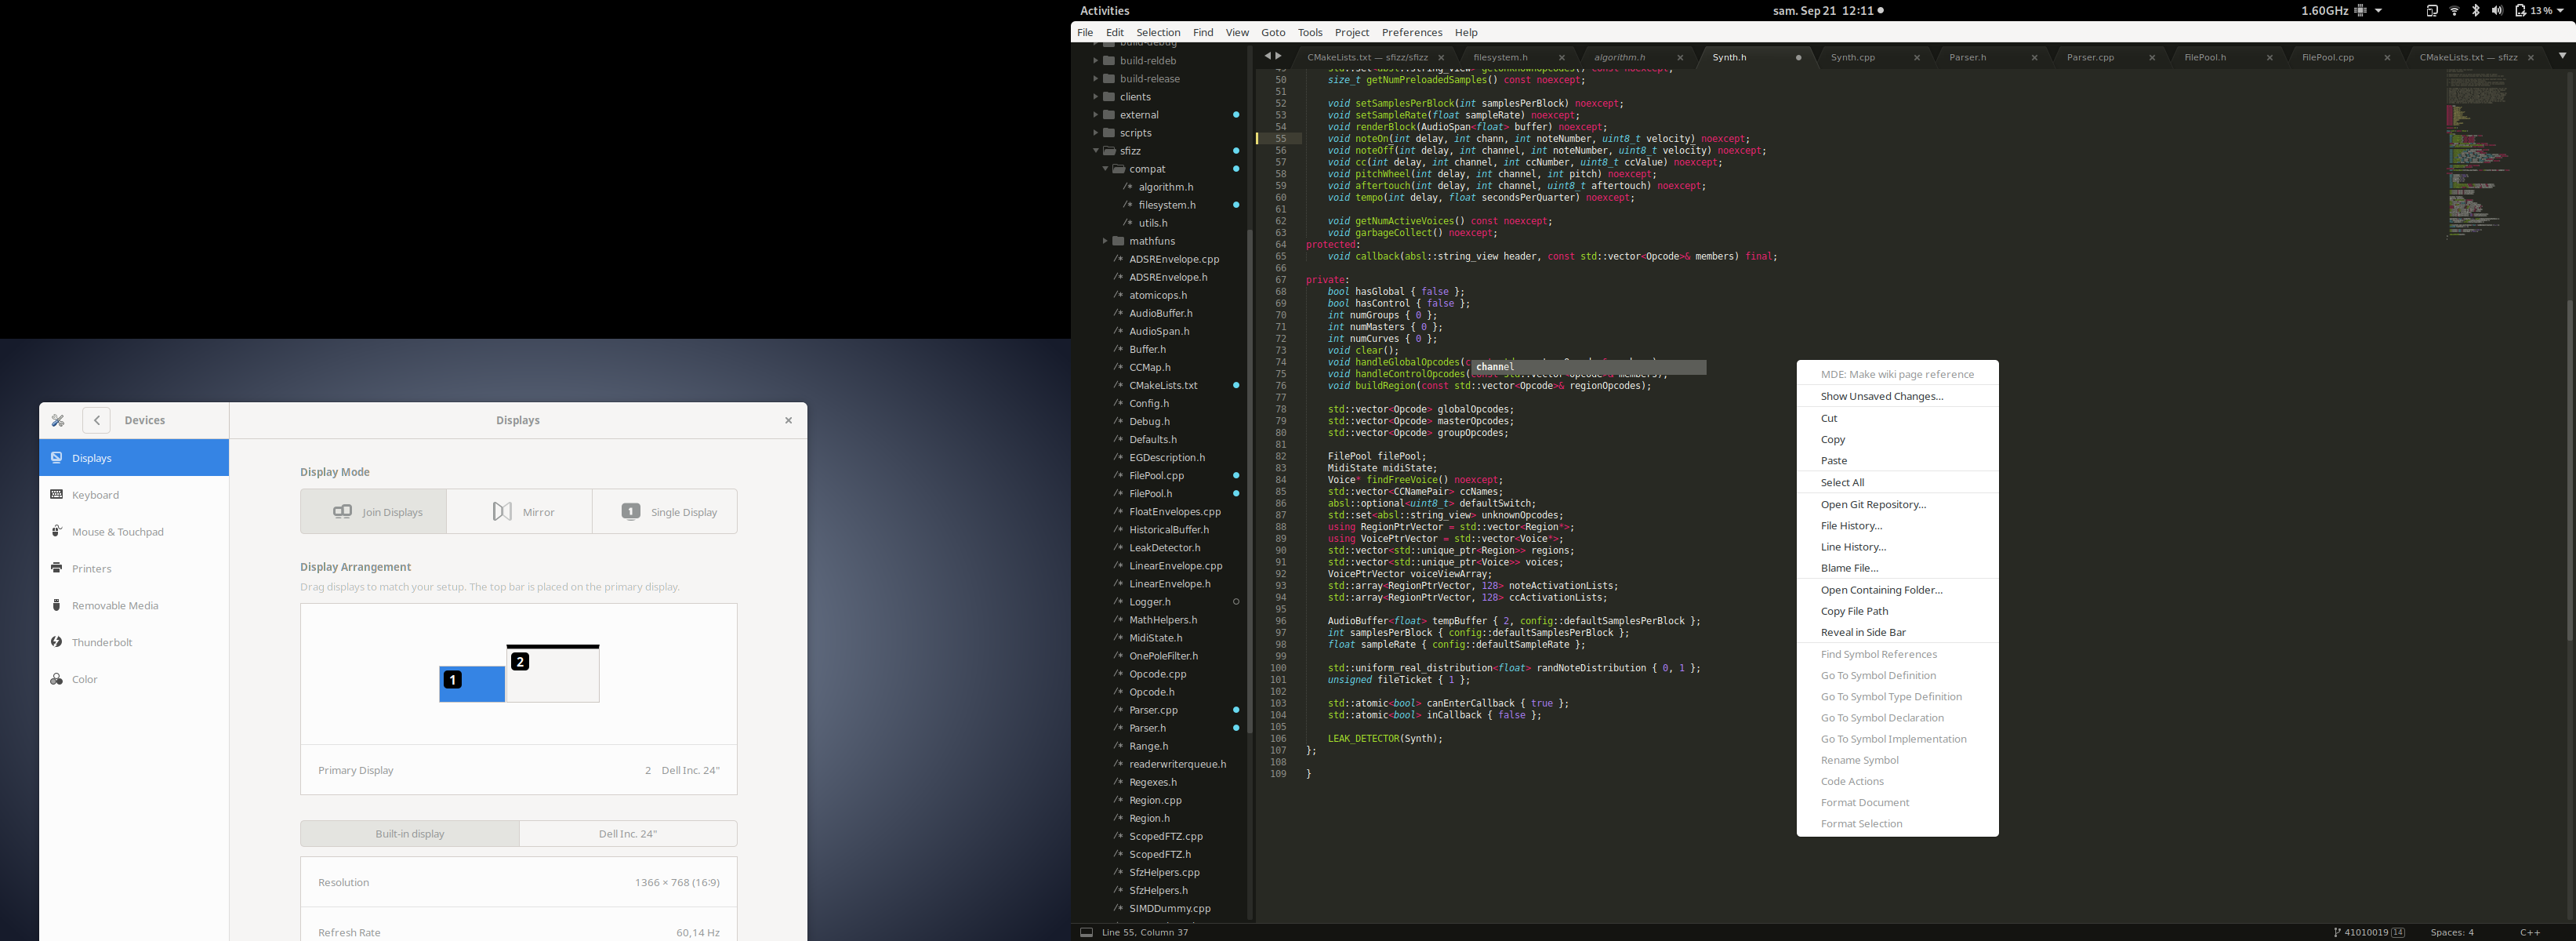Click the Mouse & Touchpad sidebar icon
Screen dimensions: 2576x941
57,531
